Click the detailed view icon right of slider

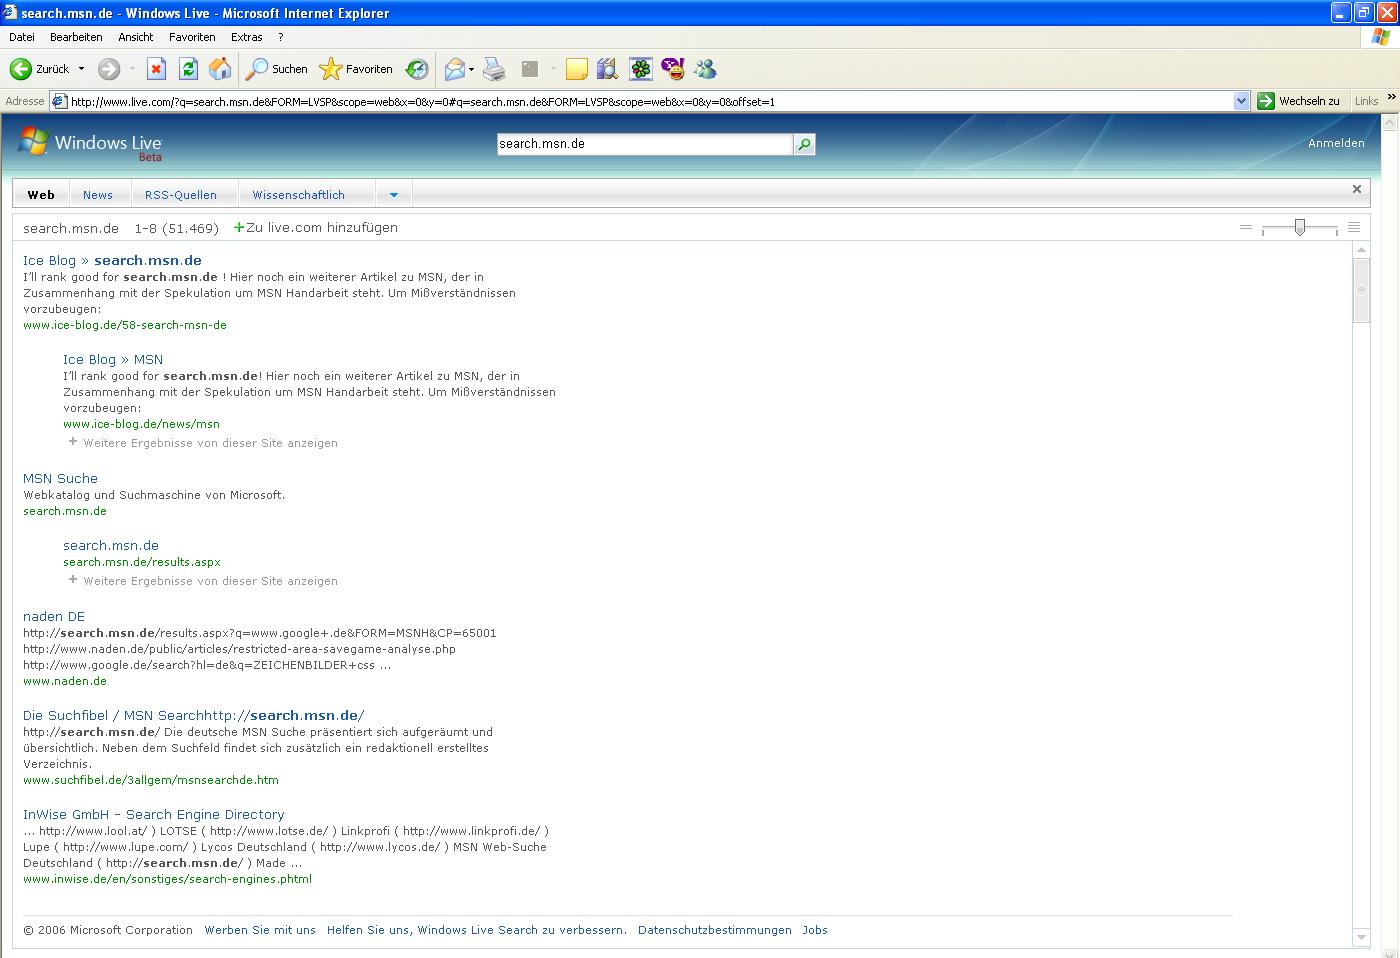1354,227
